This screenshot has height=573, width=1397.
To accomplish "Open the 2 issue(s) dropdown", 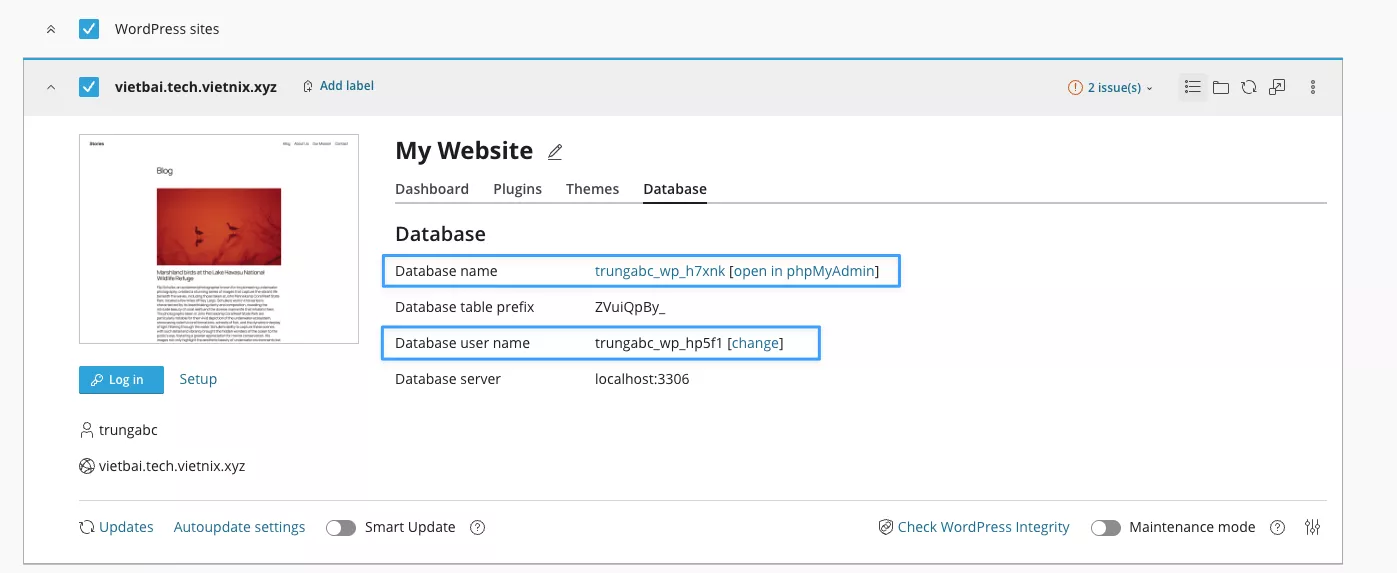I will [1119, 88].
